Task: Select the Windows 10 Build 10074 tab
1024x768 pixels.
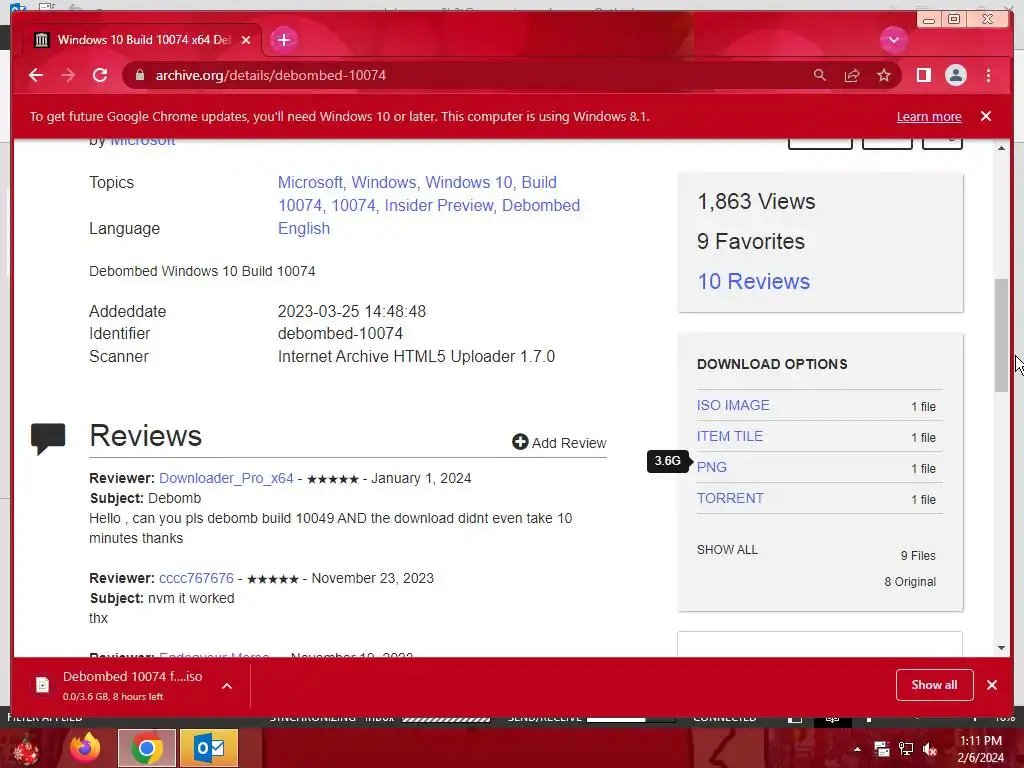Action: coord(142,40)
